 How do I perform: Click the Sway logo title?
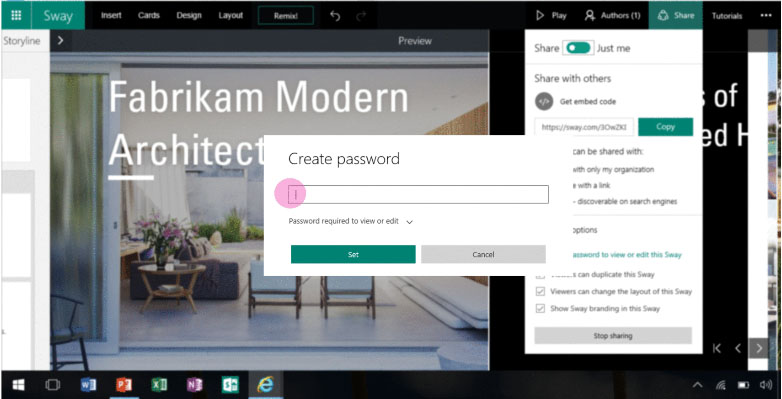pos(58,15)
